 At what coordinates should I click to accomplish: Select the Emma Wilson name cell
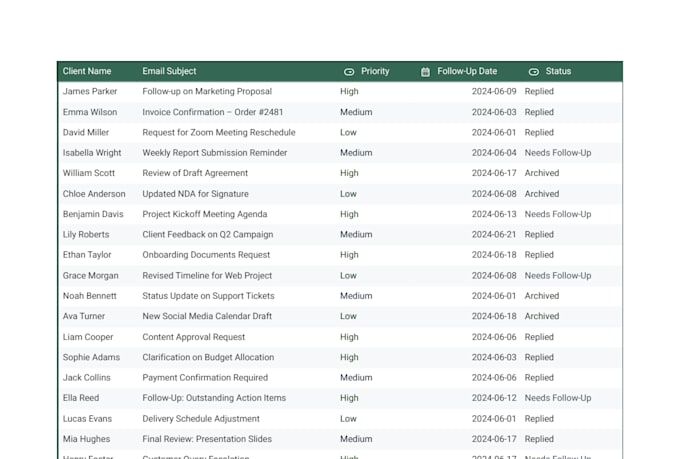click(x=90, y=112)
